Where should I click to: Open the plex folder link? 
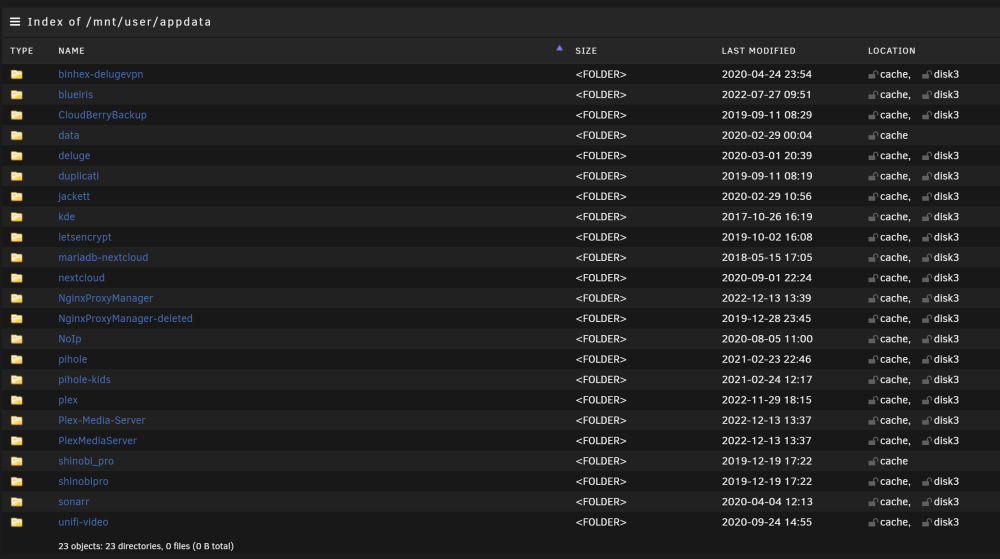(x=68, y=400)
